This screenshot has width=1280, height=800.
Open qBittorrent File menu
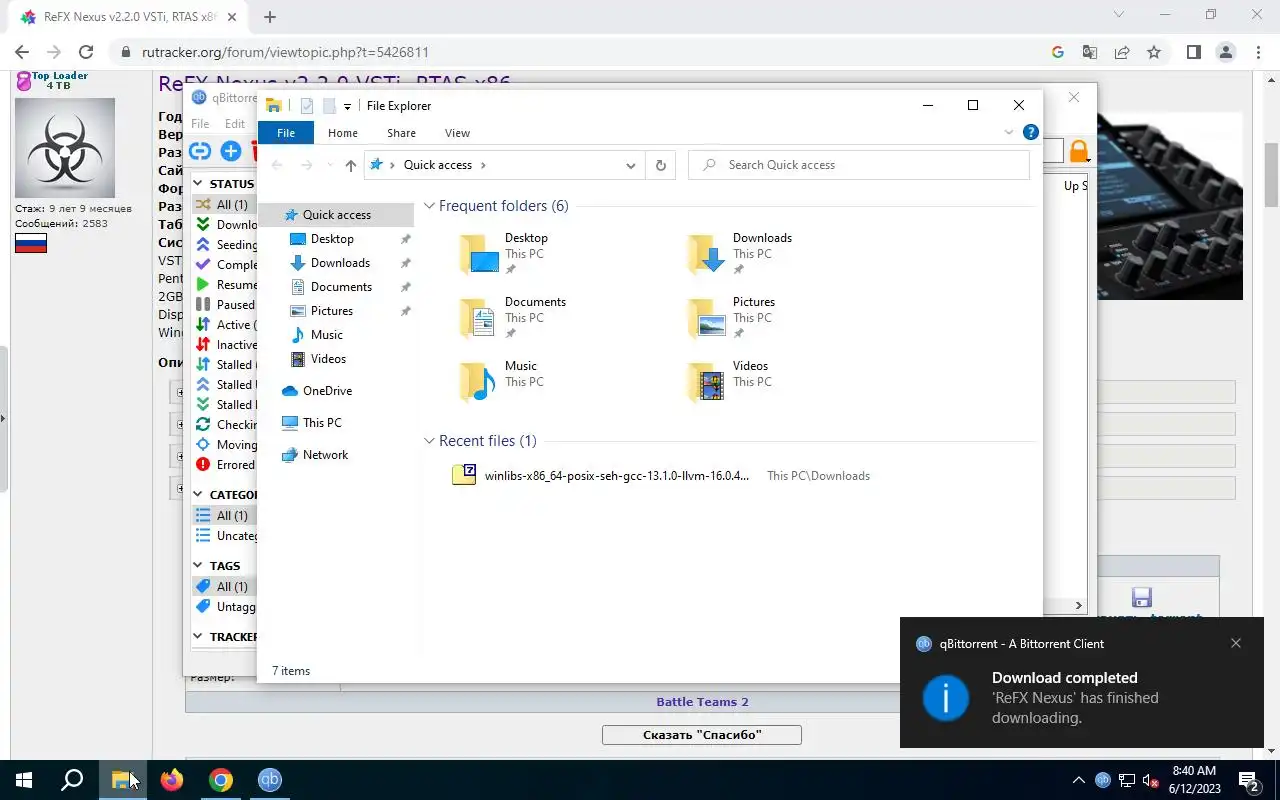click(200, 124)
